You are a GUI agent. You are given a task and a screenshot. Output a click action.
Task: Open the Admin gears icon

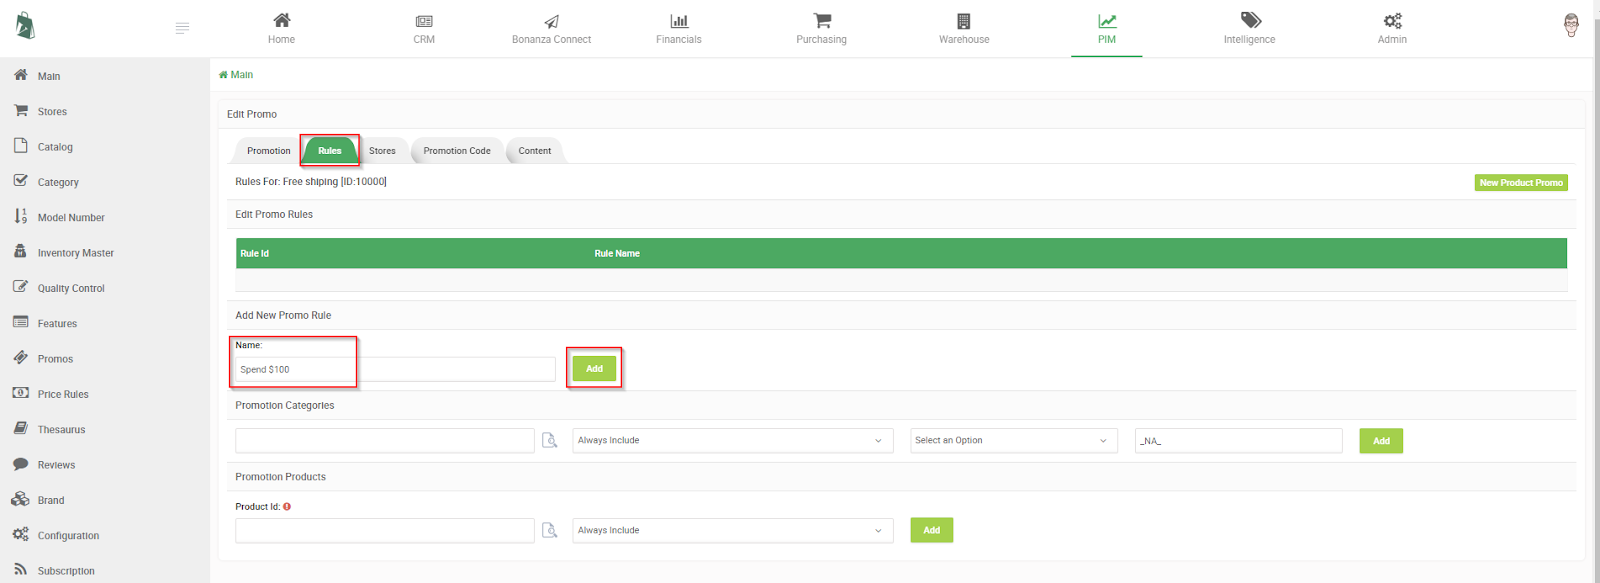pos(1392,21)
